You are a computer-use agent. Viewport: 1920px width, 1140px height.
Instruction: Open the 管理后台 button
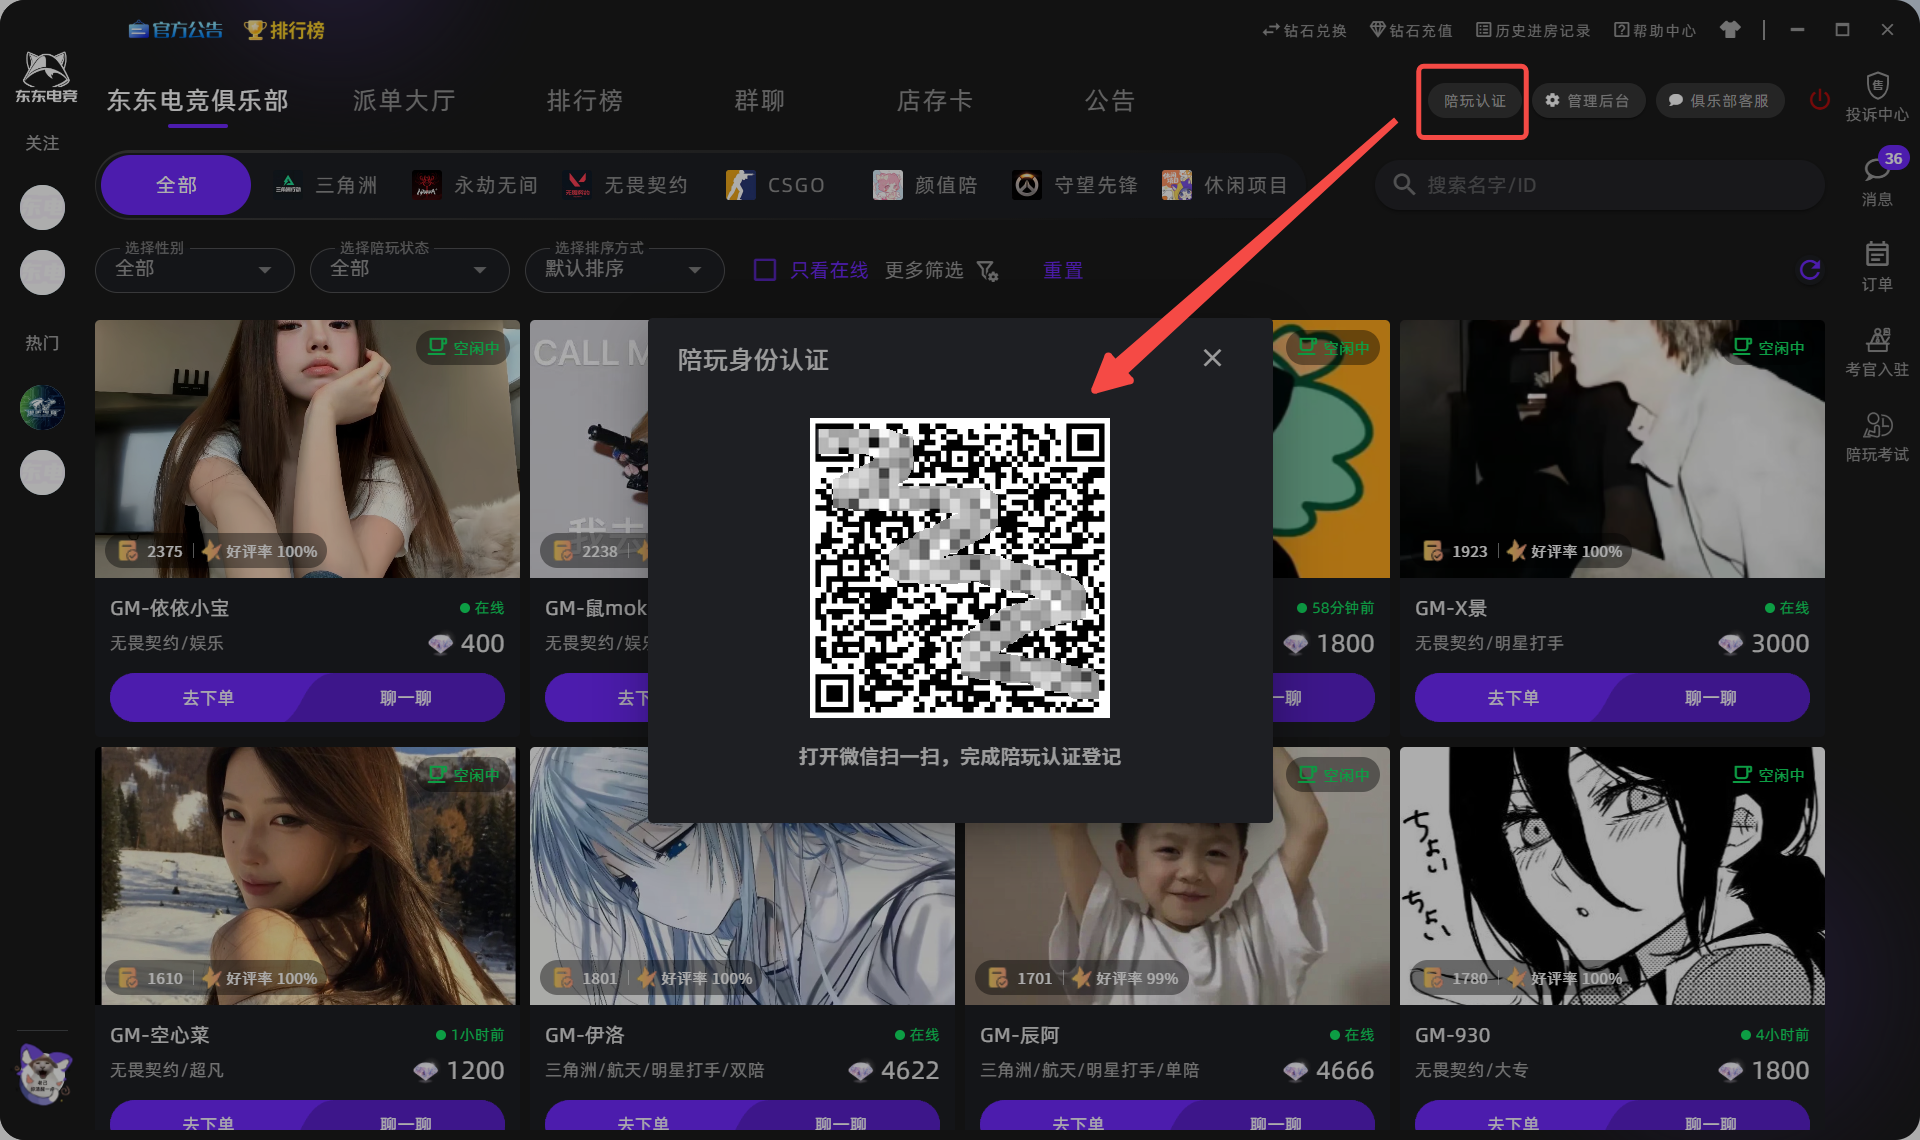click(1588, 101)
